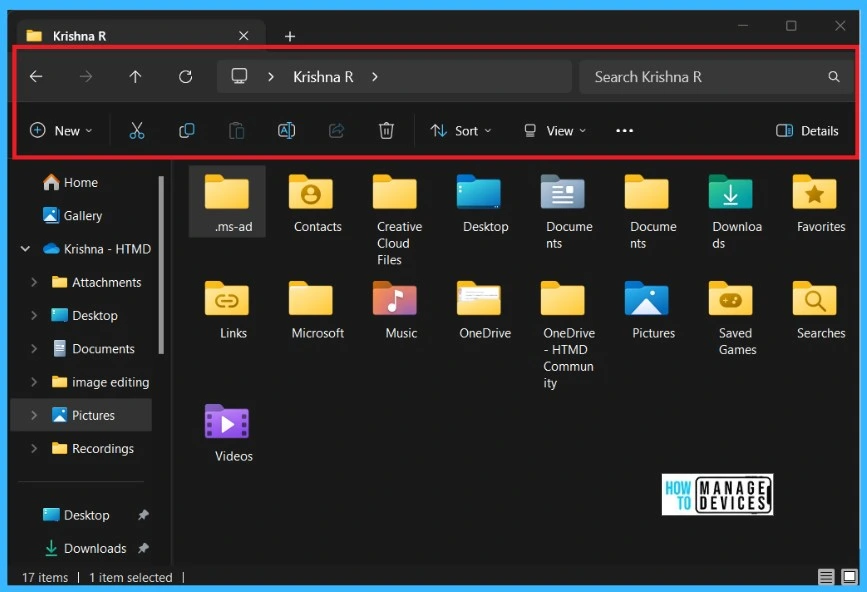The image size is (867, 592).
Task: Open the View dropdown menu
Action: pyautogui.click(x=555, y=130)
